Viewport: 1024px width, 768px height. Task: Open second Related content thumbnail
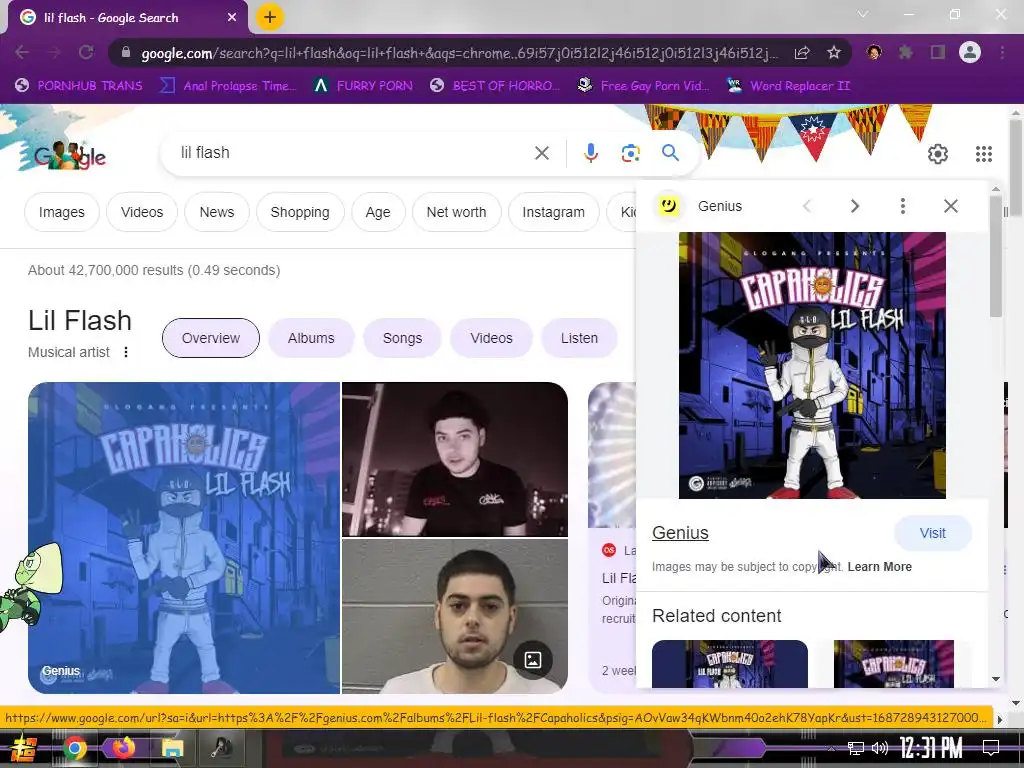[893, 664]
